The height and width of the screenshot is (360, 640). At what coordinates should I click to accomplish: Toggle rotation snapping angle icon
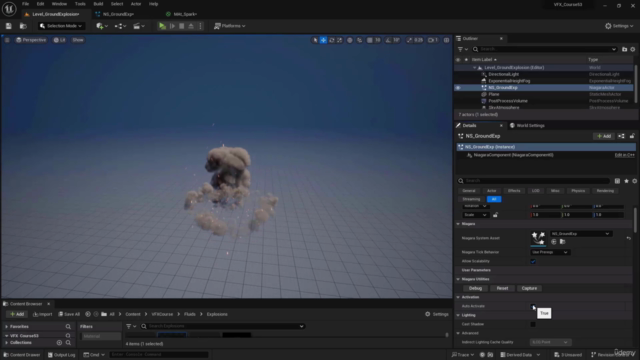388,40
